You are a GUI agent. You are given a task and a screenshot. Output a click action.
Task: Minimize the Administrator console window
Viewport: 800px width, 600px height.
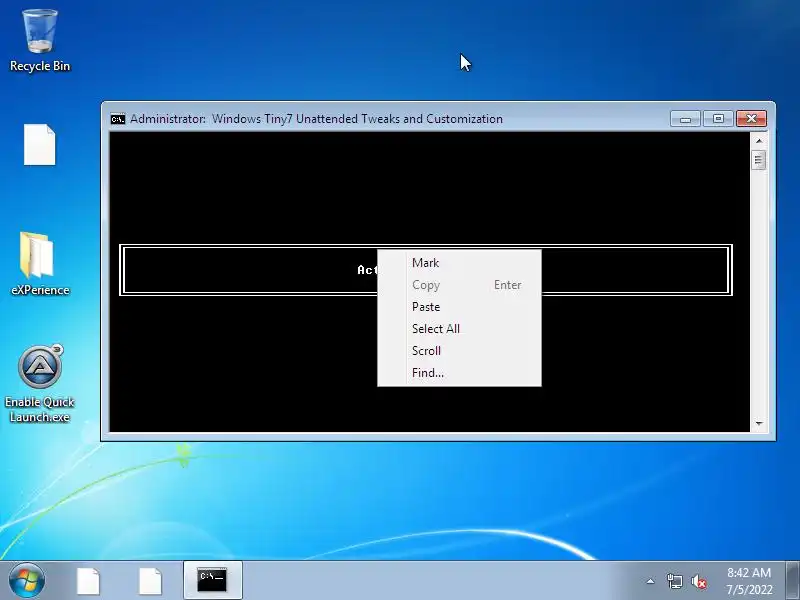(685, 119)
